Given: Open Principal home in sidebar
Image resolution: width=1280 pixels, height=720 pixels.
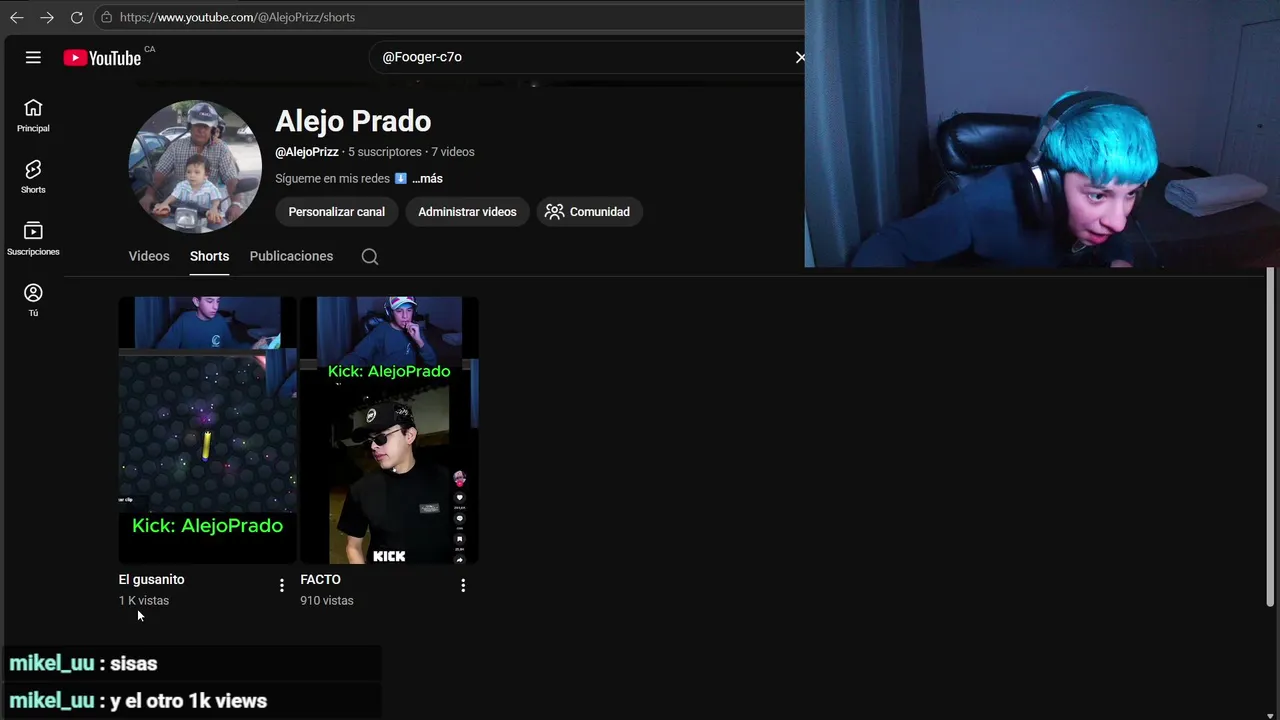Looking at the screenshot, I should [33, 115].
